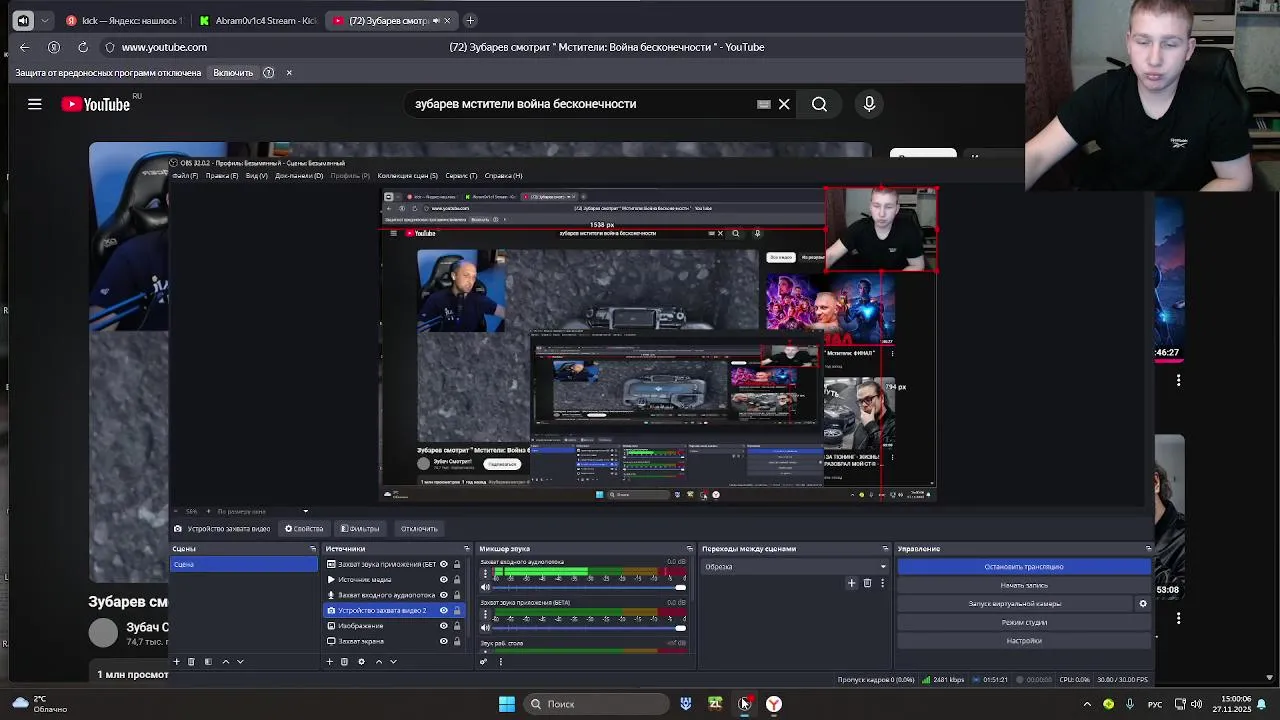Add a new source with the plus icon
Screen dimensions: 1280x720
point(329,661)
